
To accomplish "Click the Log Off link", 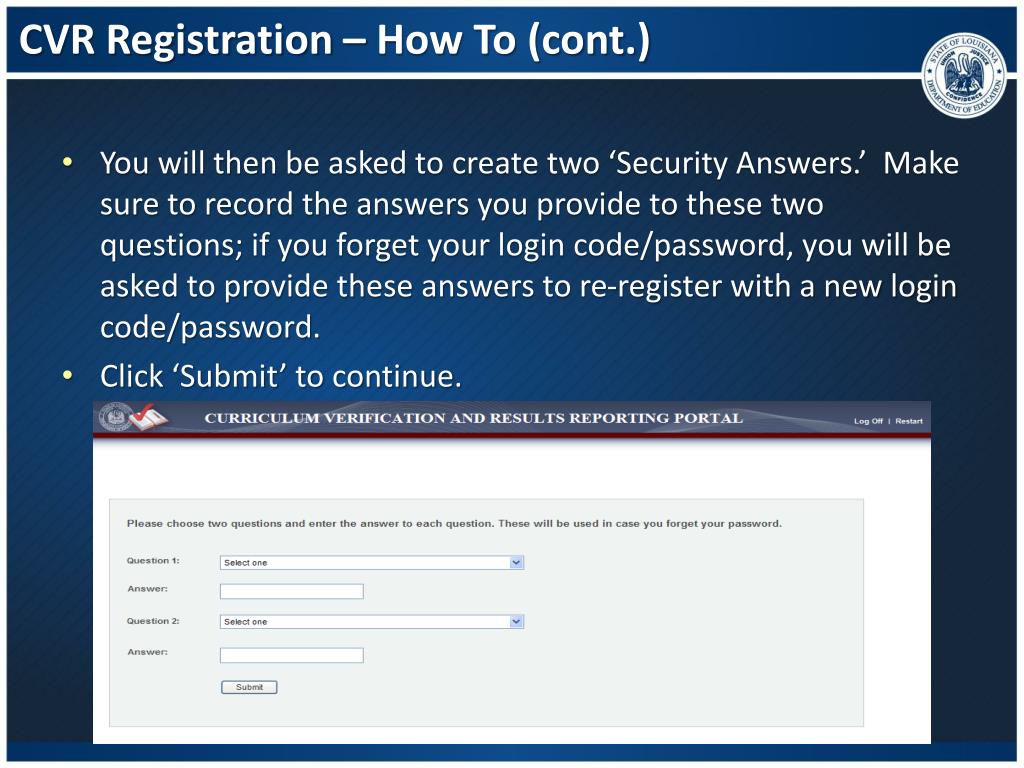I will [x=868, y=421].
